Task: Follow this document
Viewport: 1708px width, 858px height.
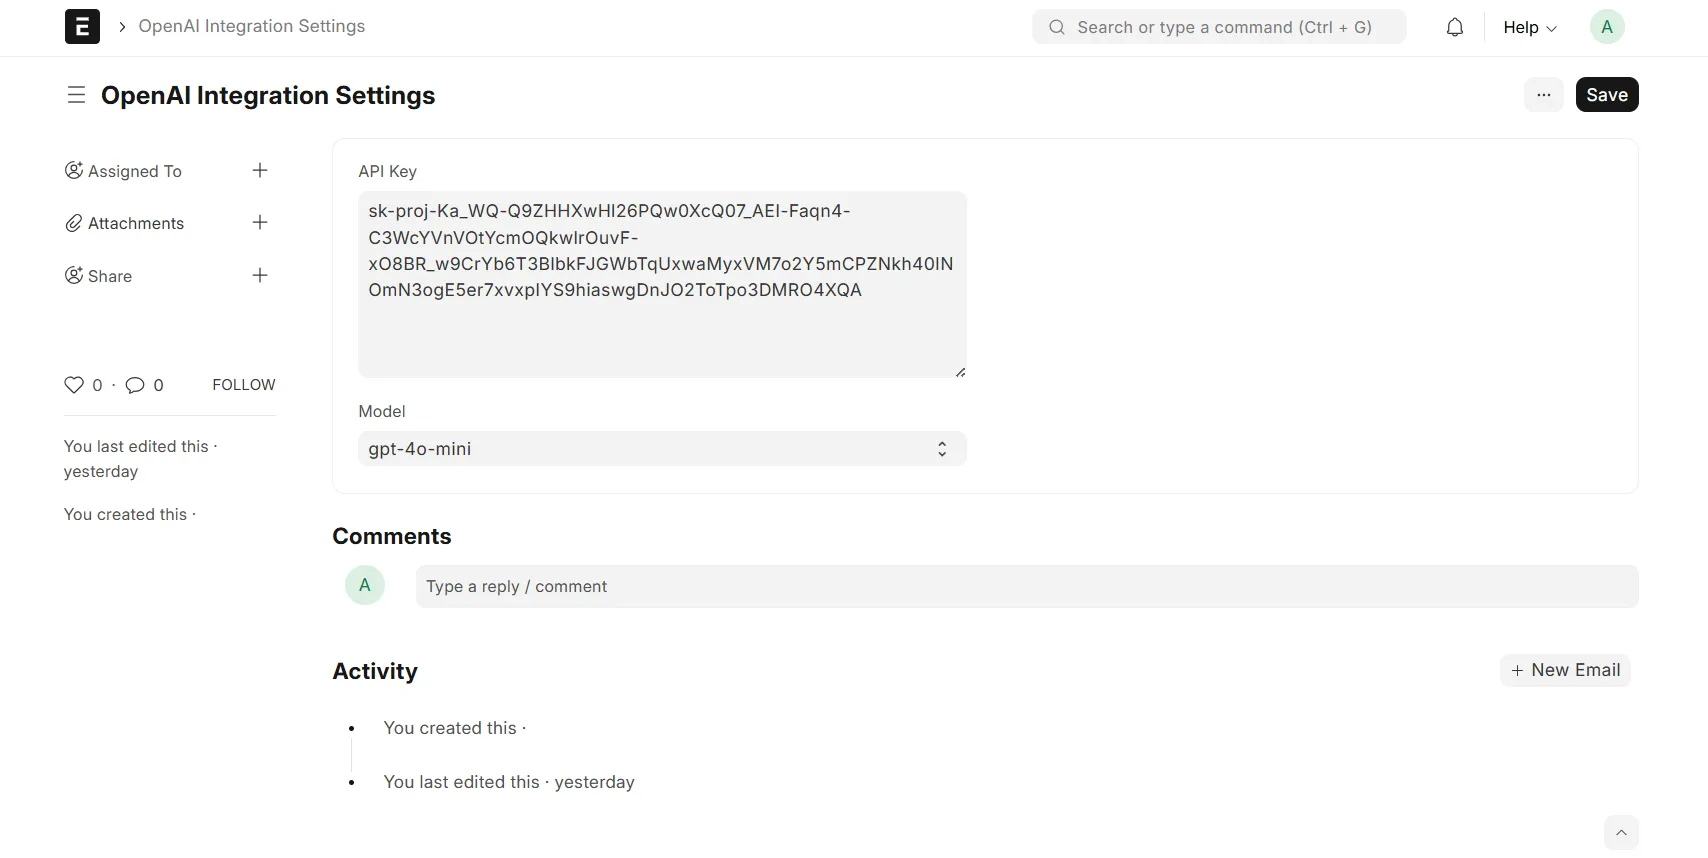Action: (x=244, y=385)
